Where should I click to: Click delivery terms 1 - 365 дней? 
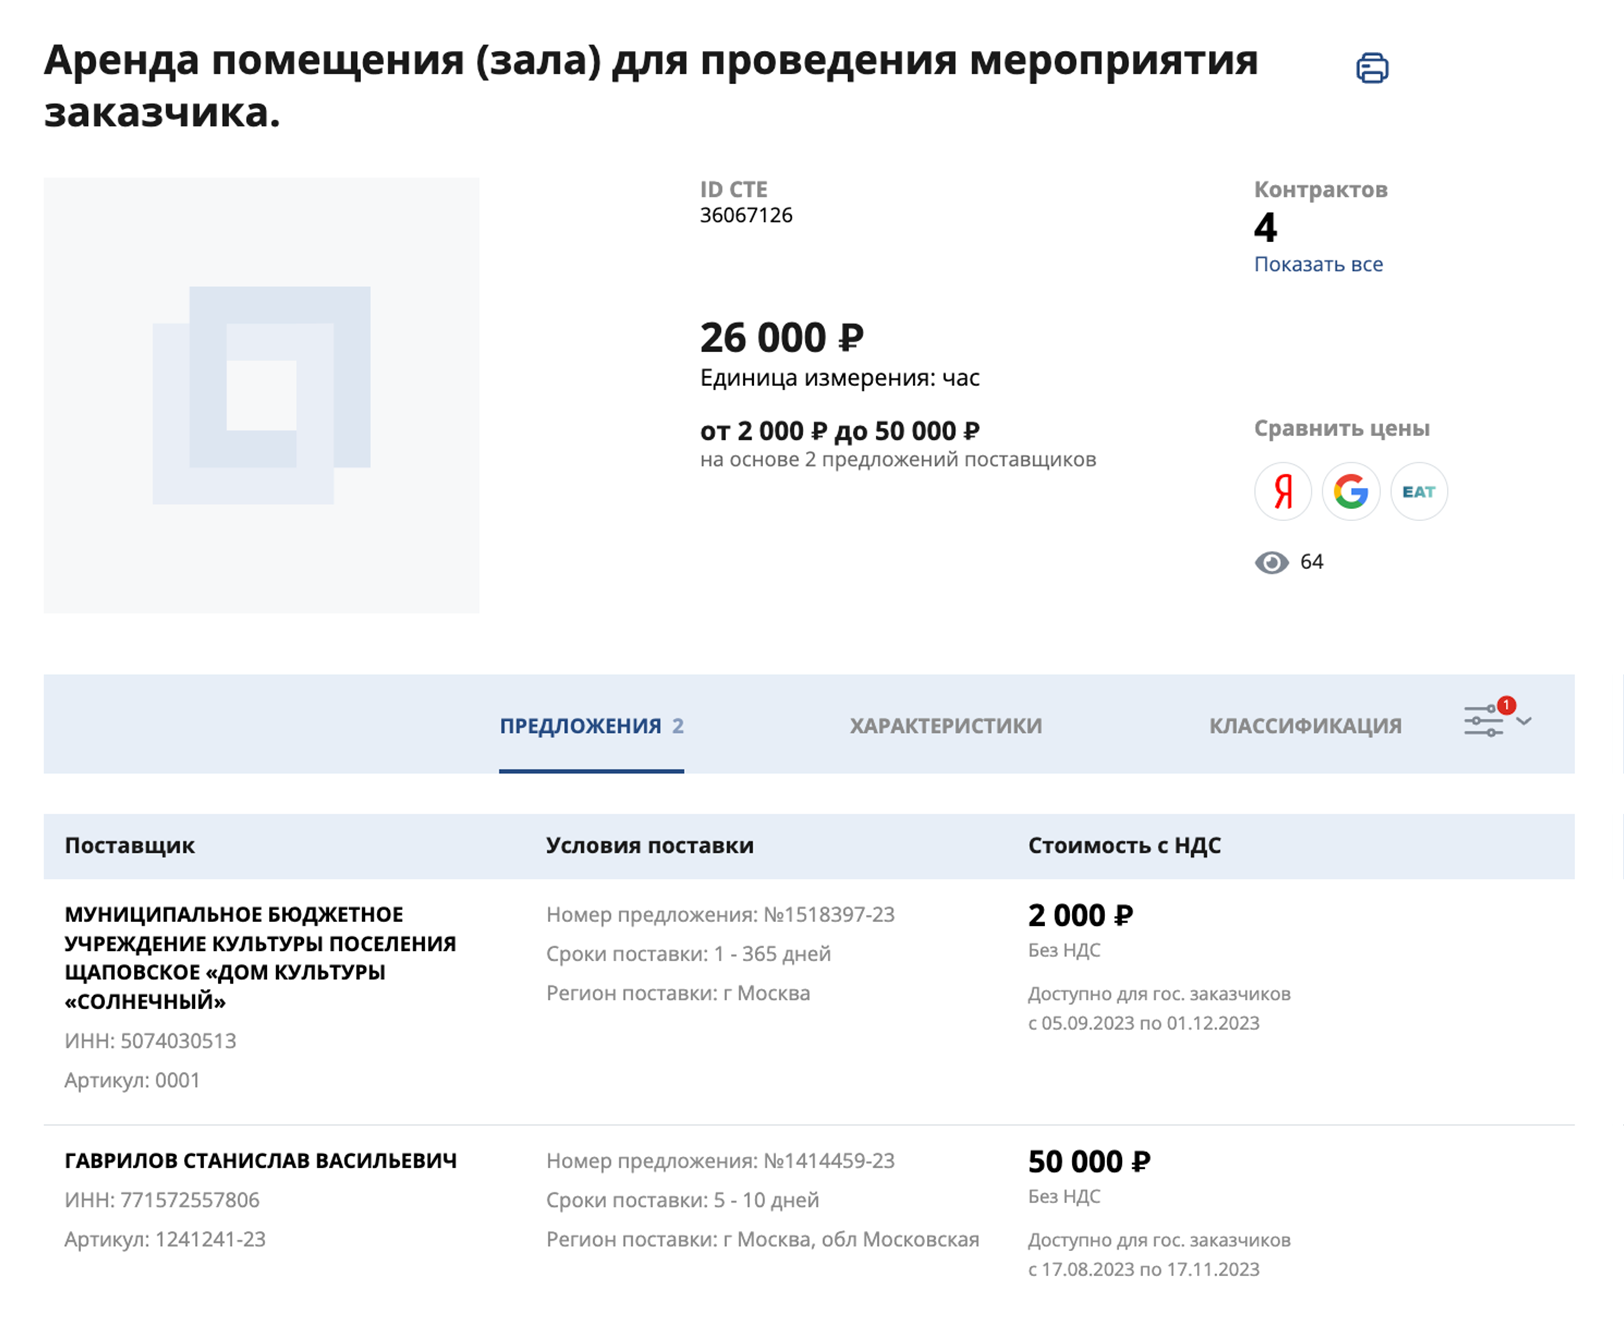coord(772,954)
